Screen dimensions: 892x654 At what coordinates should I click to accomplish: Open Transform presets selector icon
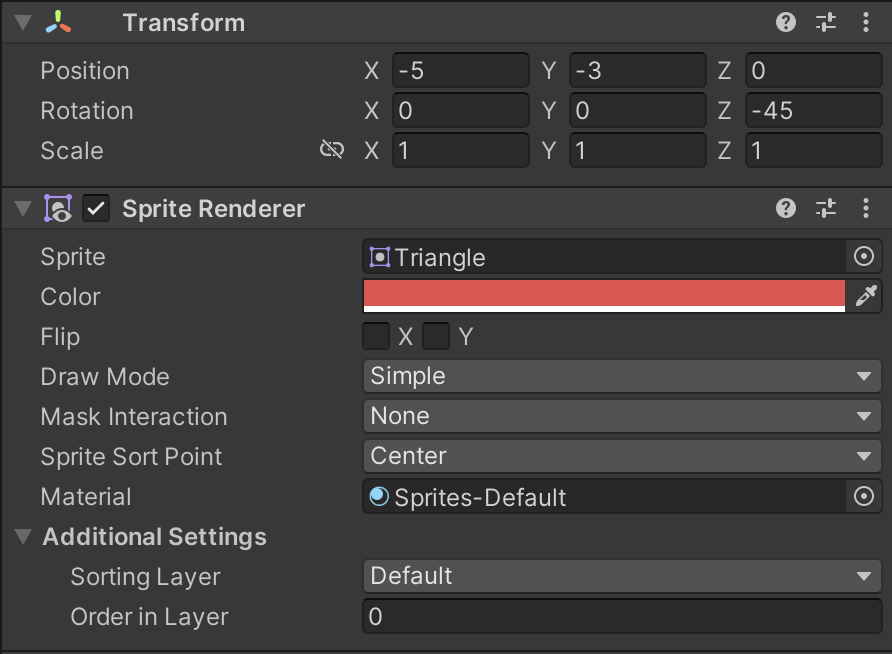pos(826,23)
